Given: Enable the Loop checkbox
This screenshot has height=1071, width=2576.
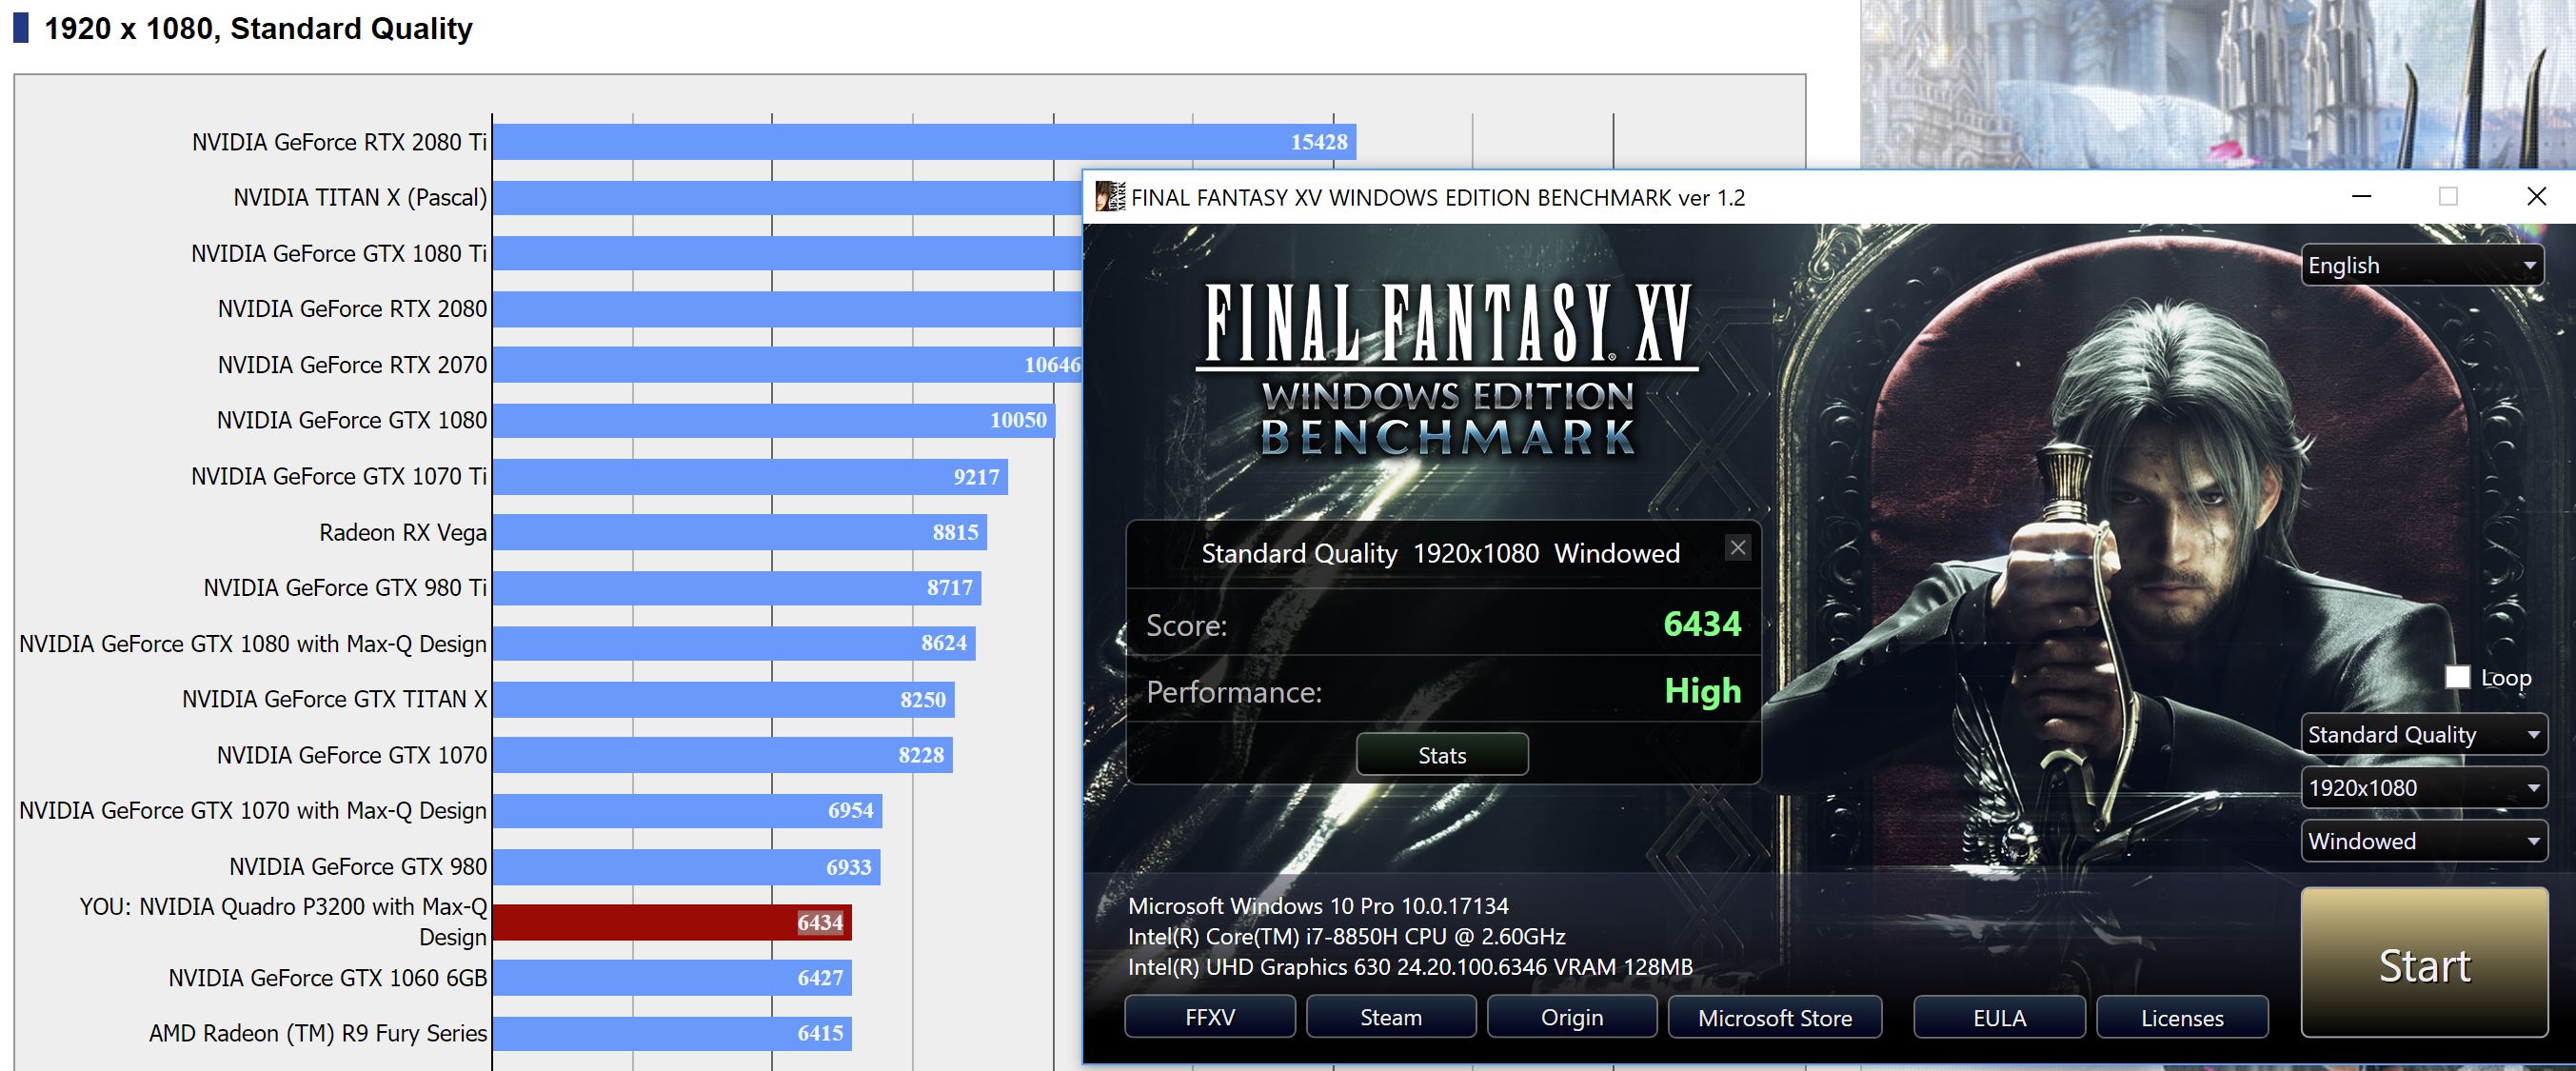Looking at the screenshot, I should pos(2457,677).
